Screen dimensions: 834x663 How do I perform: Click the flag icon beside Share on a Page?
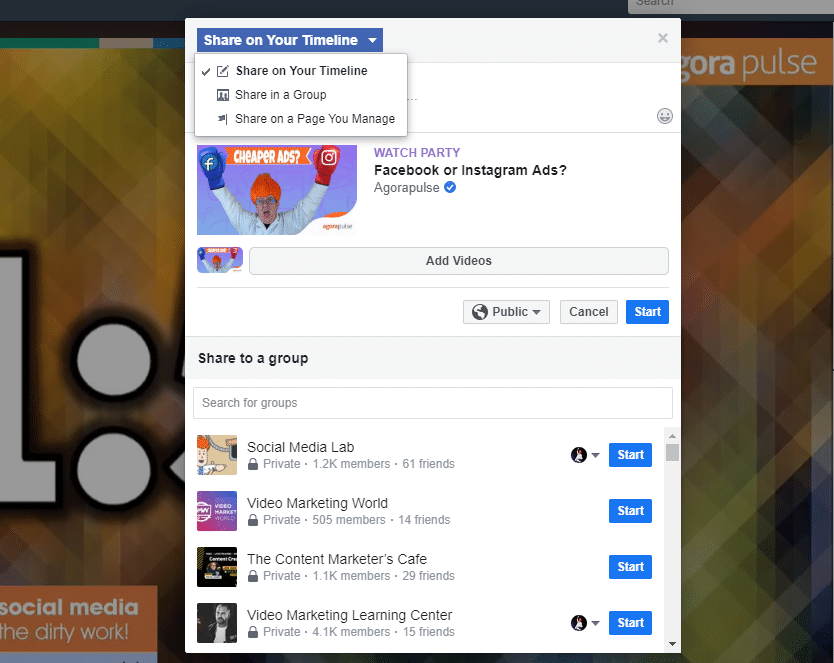[223, 119]
